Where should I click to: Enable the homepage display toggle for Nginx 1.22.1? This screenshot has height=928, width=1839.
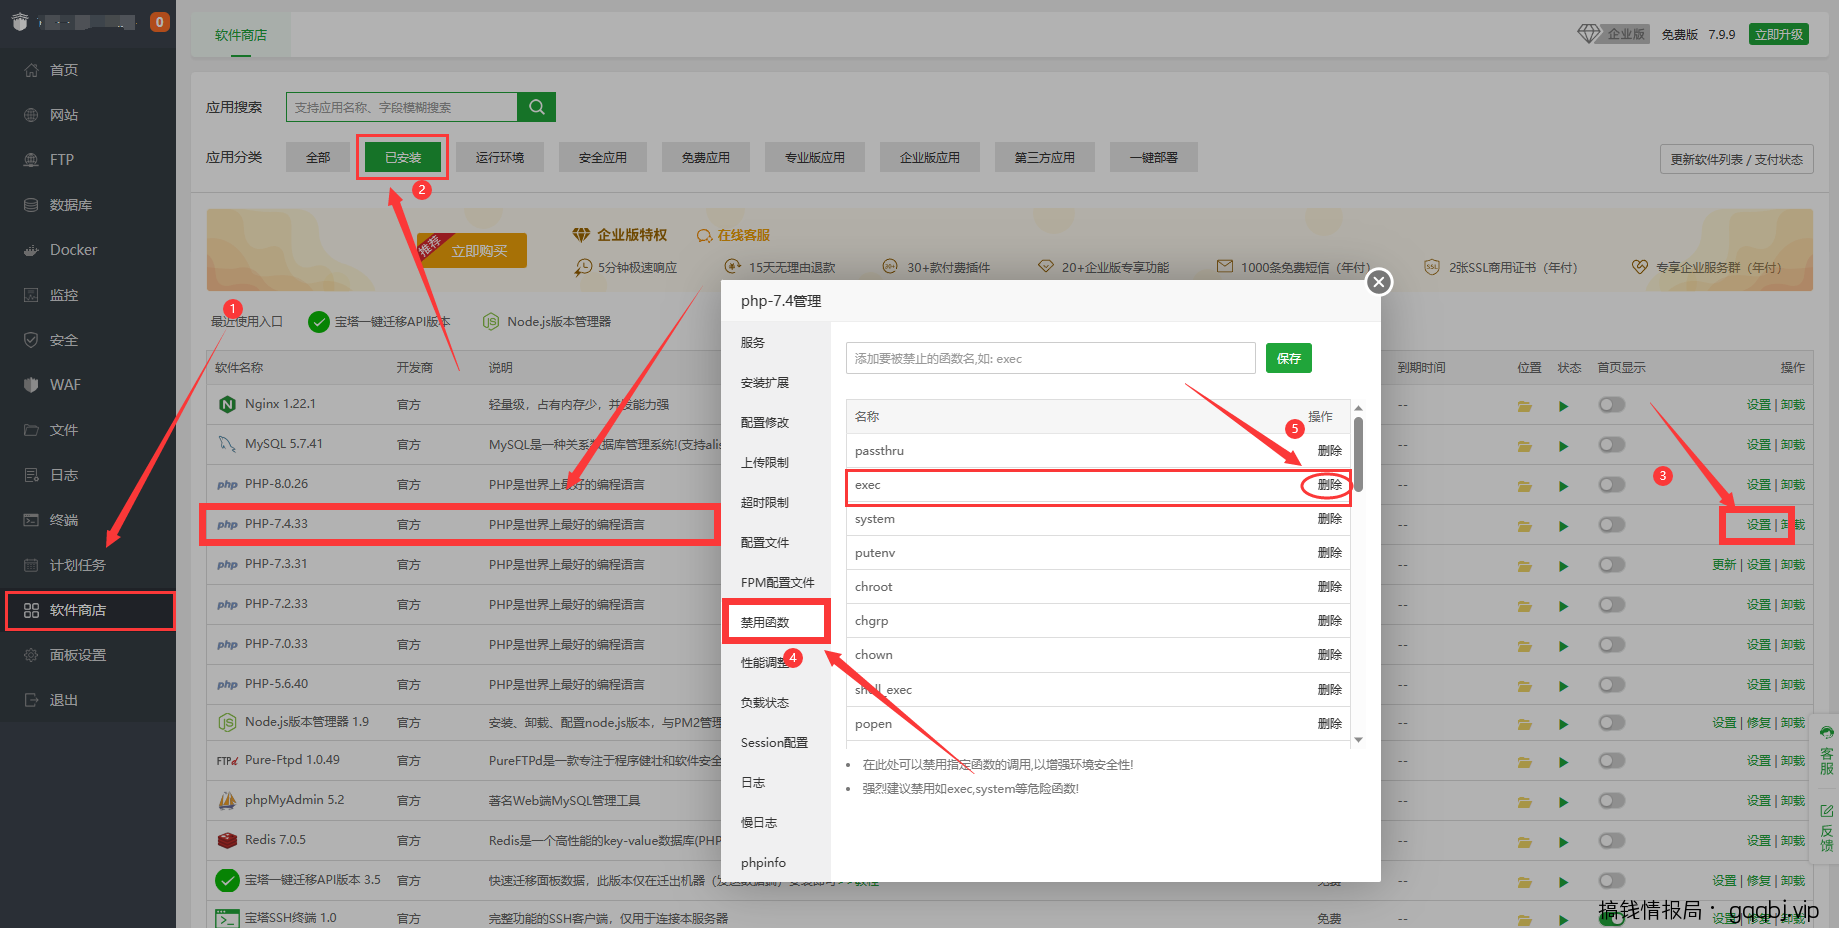point(1611,405)
